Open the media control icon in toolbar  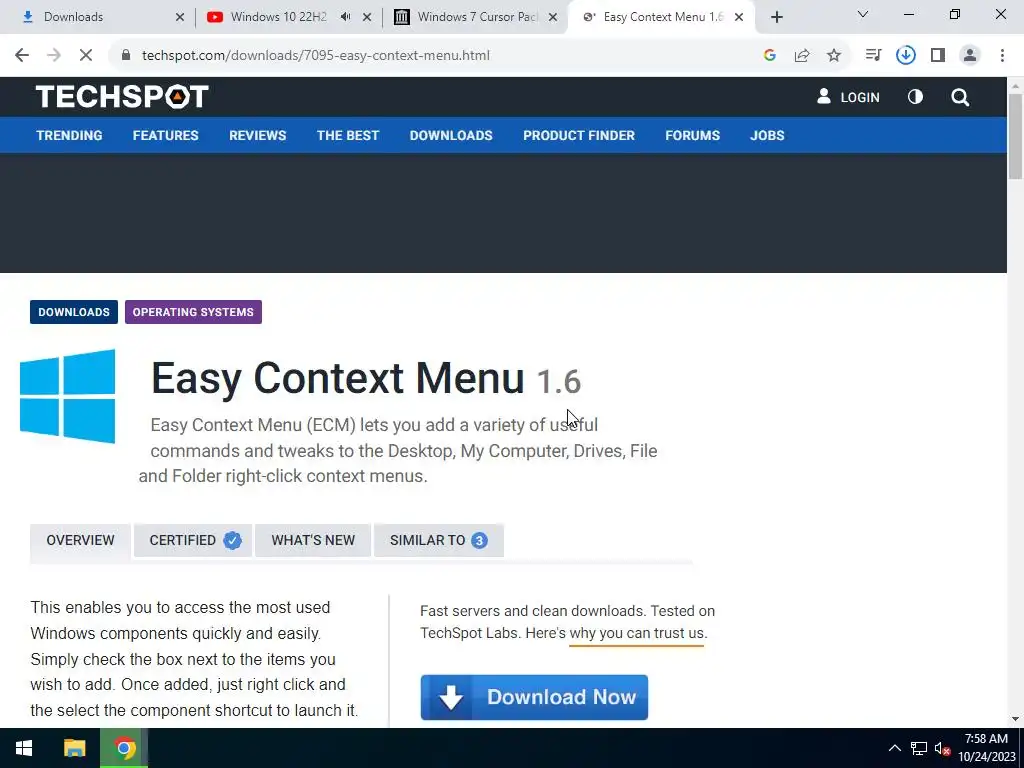pos(873,55)
